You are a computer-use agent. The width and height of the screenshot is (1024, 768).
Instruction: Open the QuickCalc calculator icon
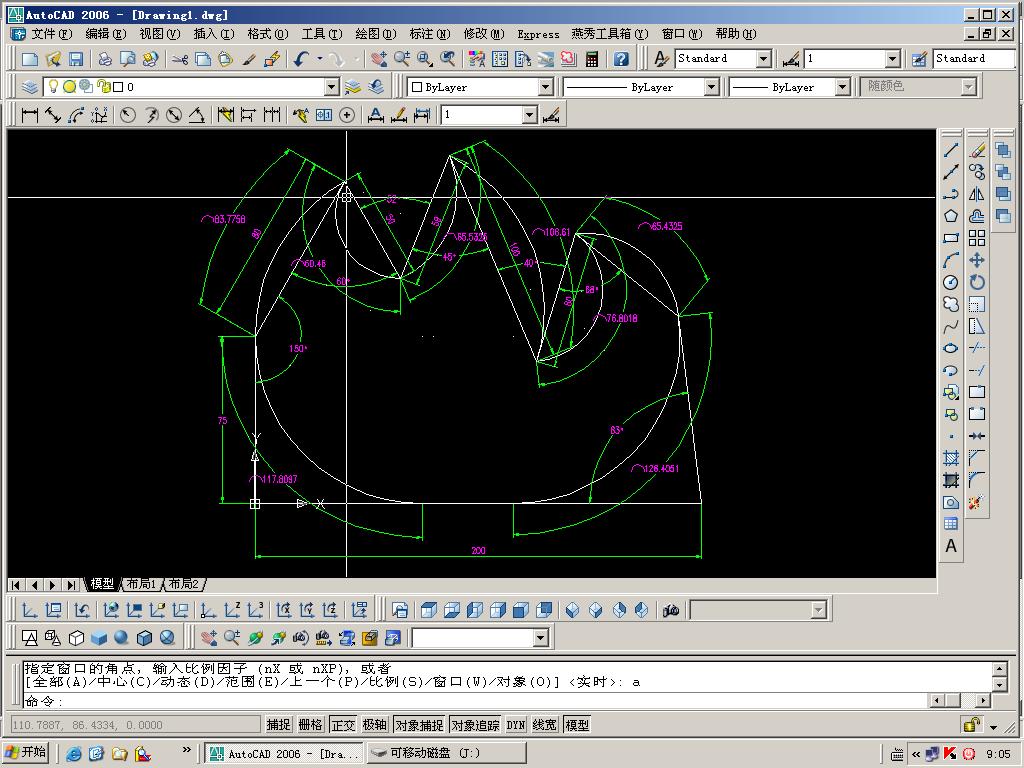(x=592, y=59)
